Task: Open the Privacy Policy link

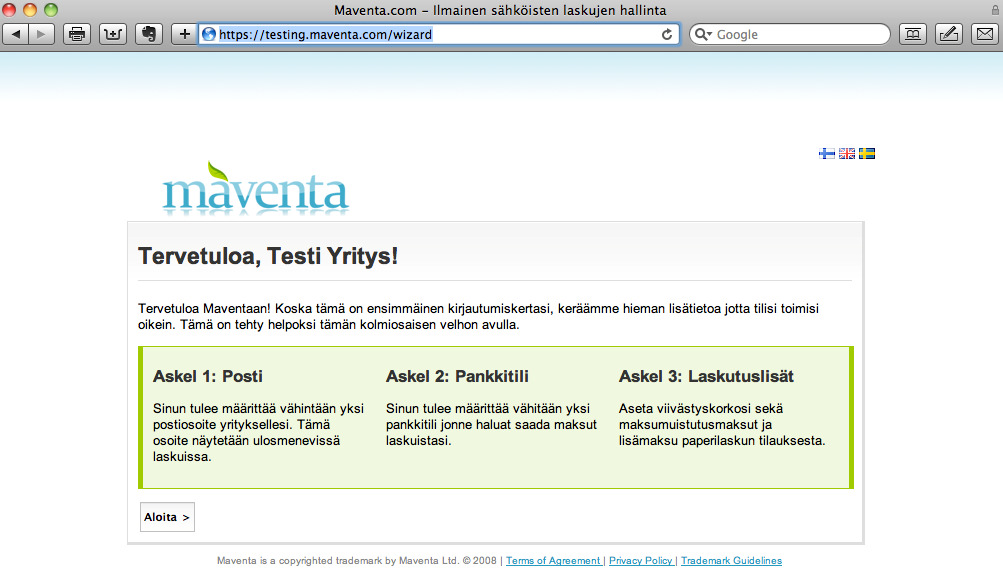Action: click(640, 560)
